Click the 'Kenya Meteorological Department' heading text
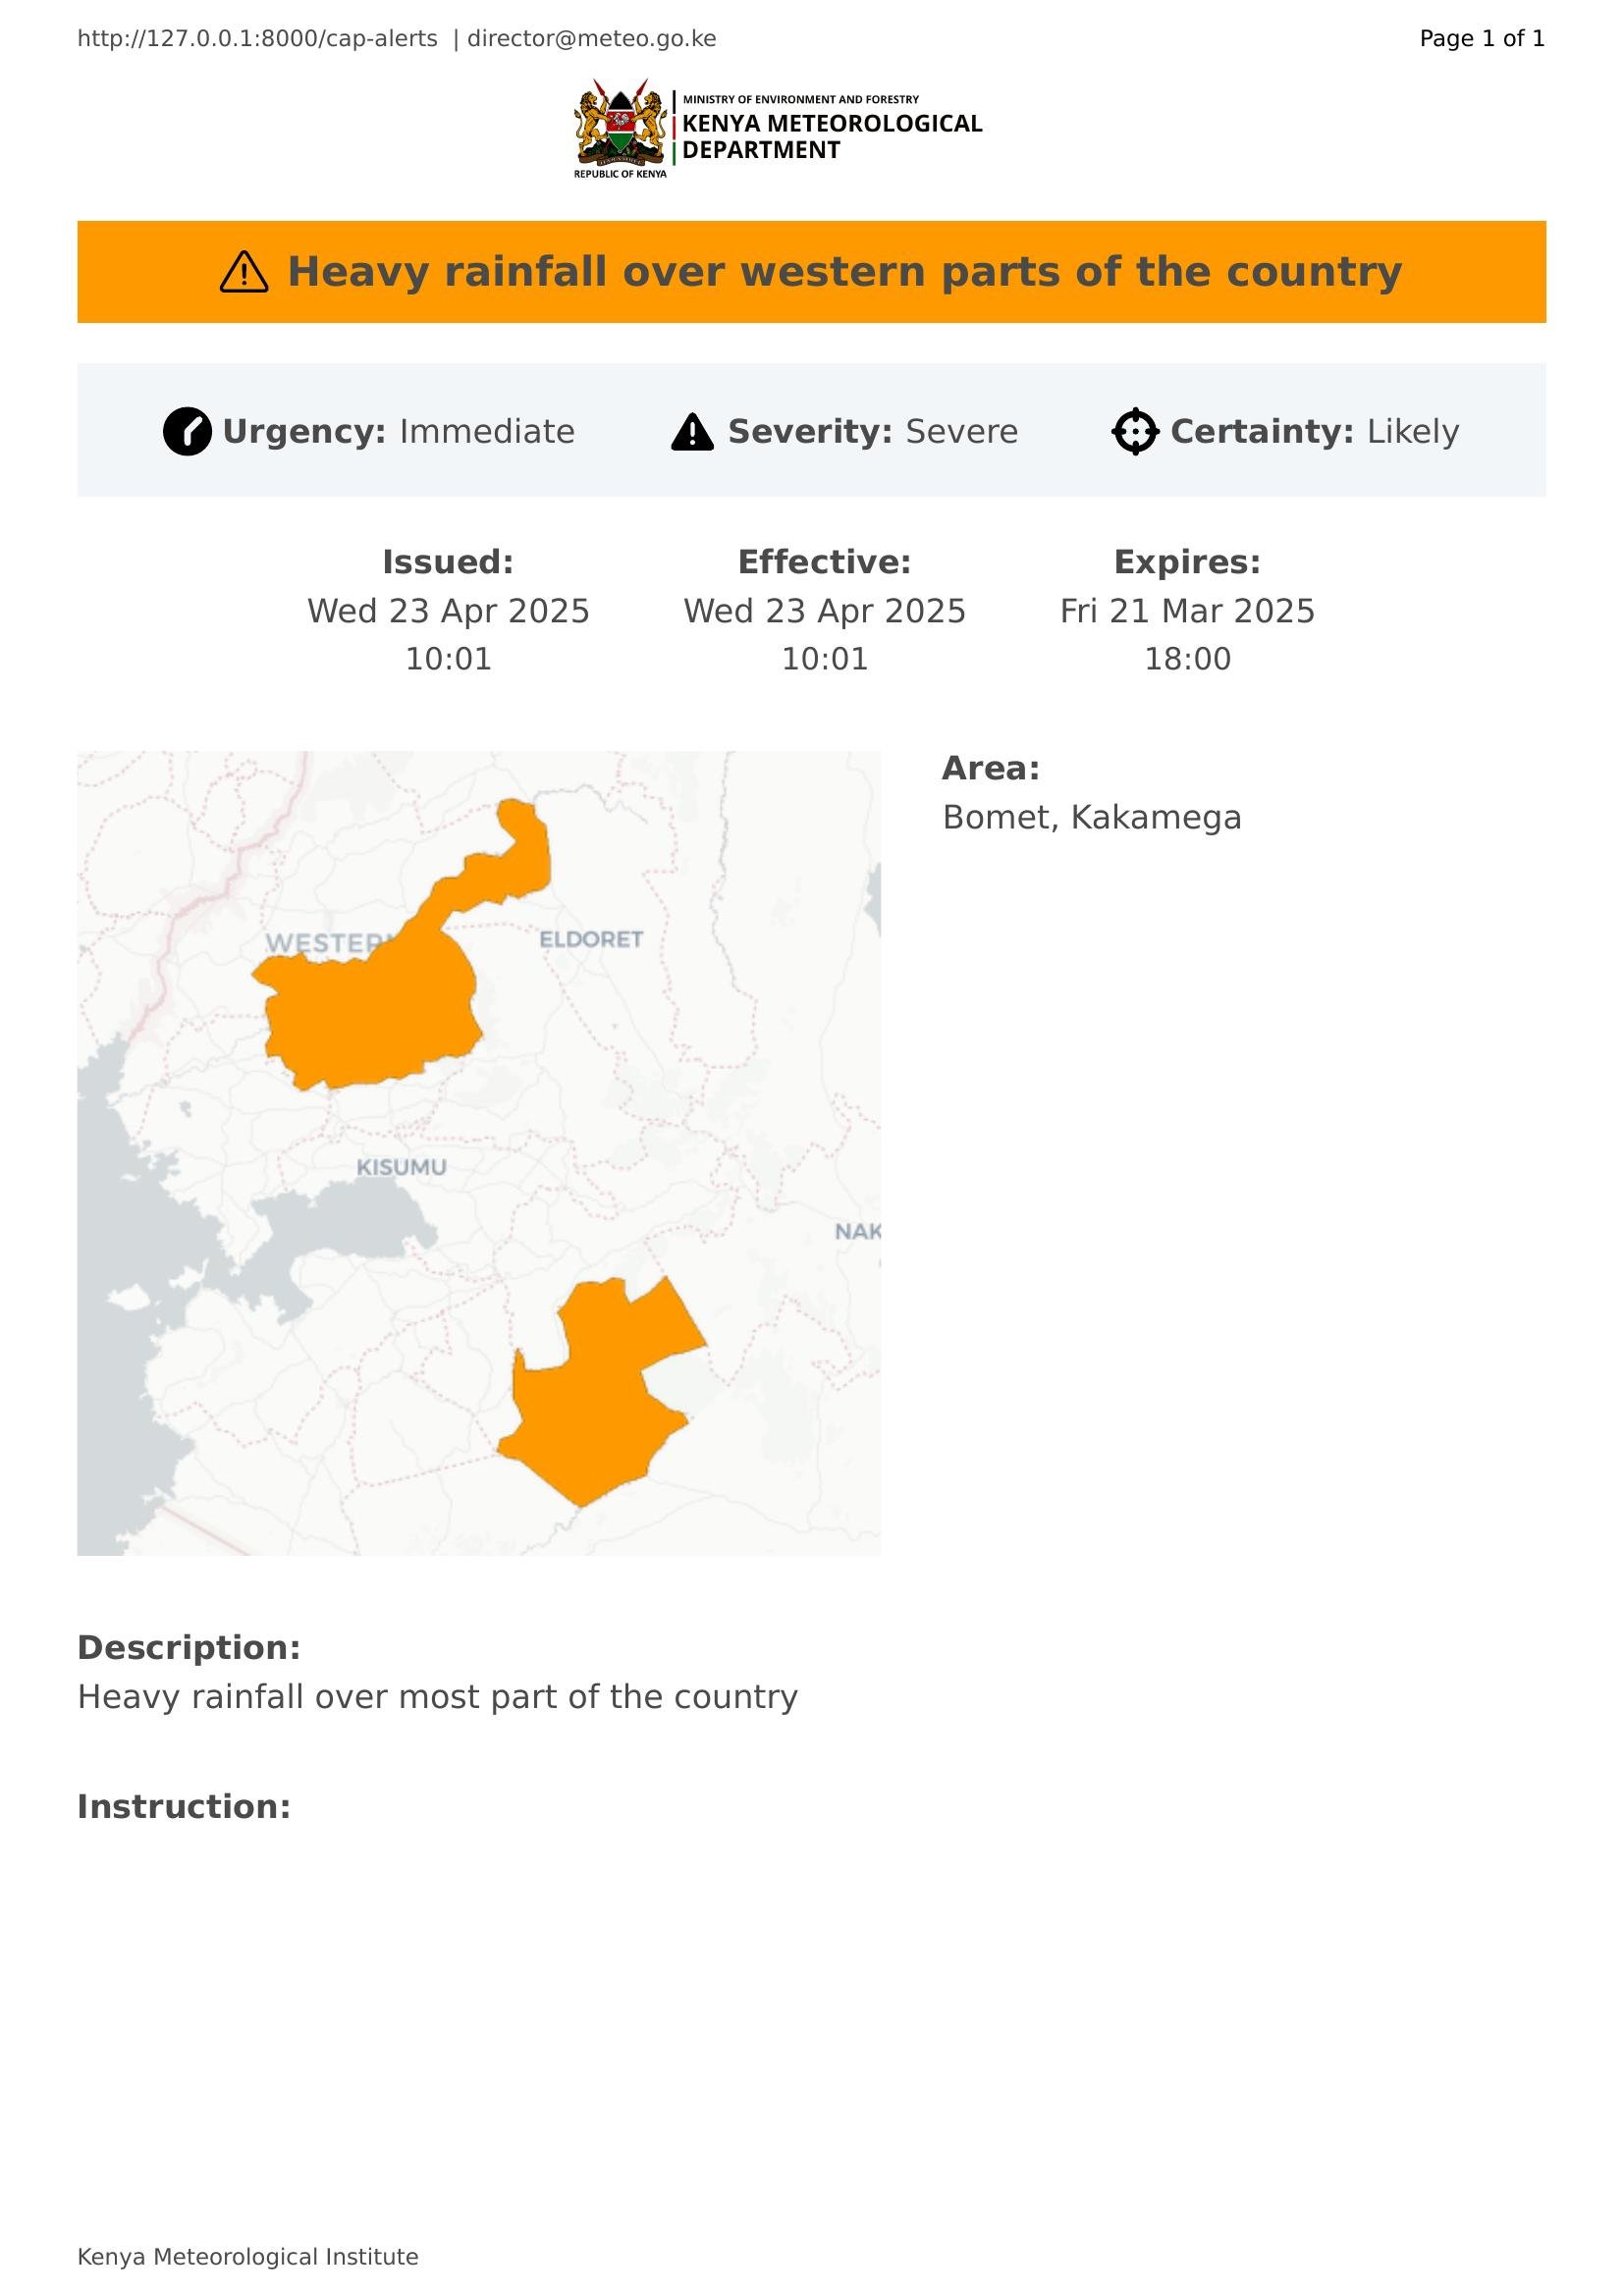The width and height of the screenshot is (1624, 2296). 831,136
